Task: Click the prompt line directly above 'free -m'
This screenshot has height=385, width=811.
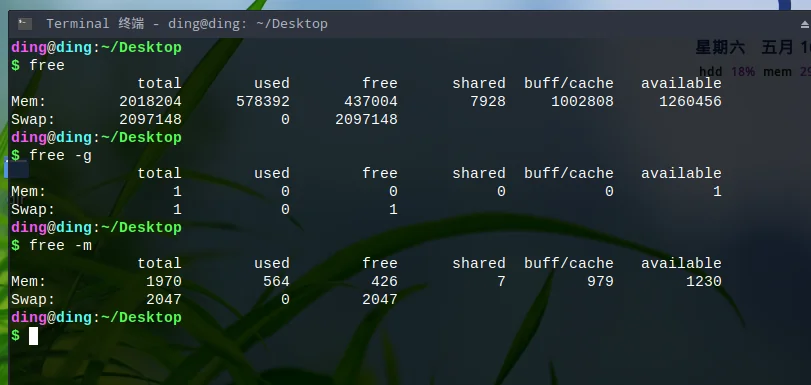Action: (96, 228)
